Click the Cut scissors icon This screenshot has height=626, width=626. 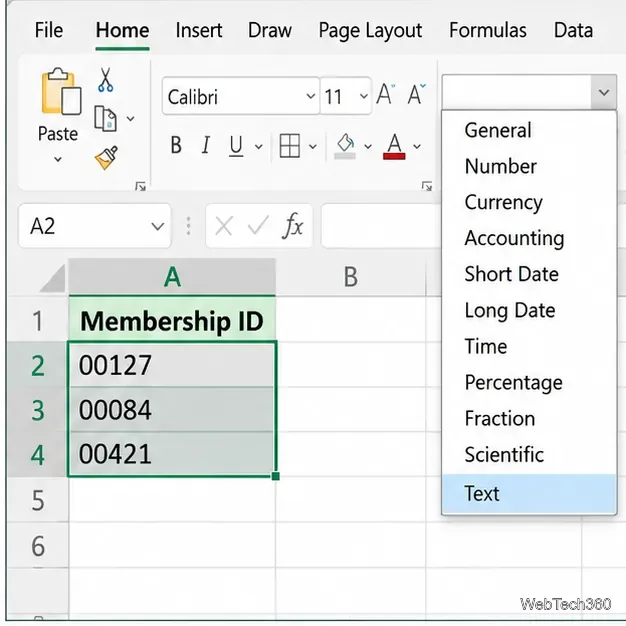point(105,80)
